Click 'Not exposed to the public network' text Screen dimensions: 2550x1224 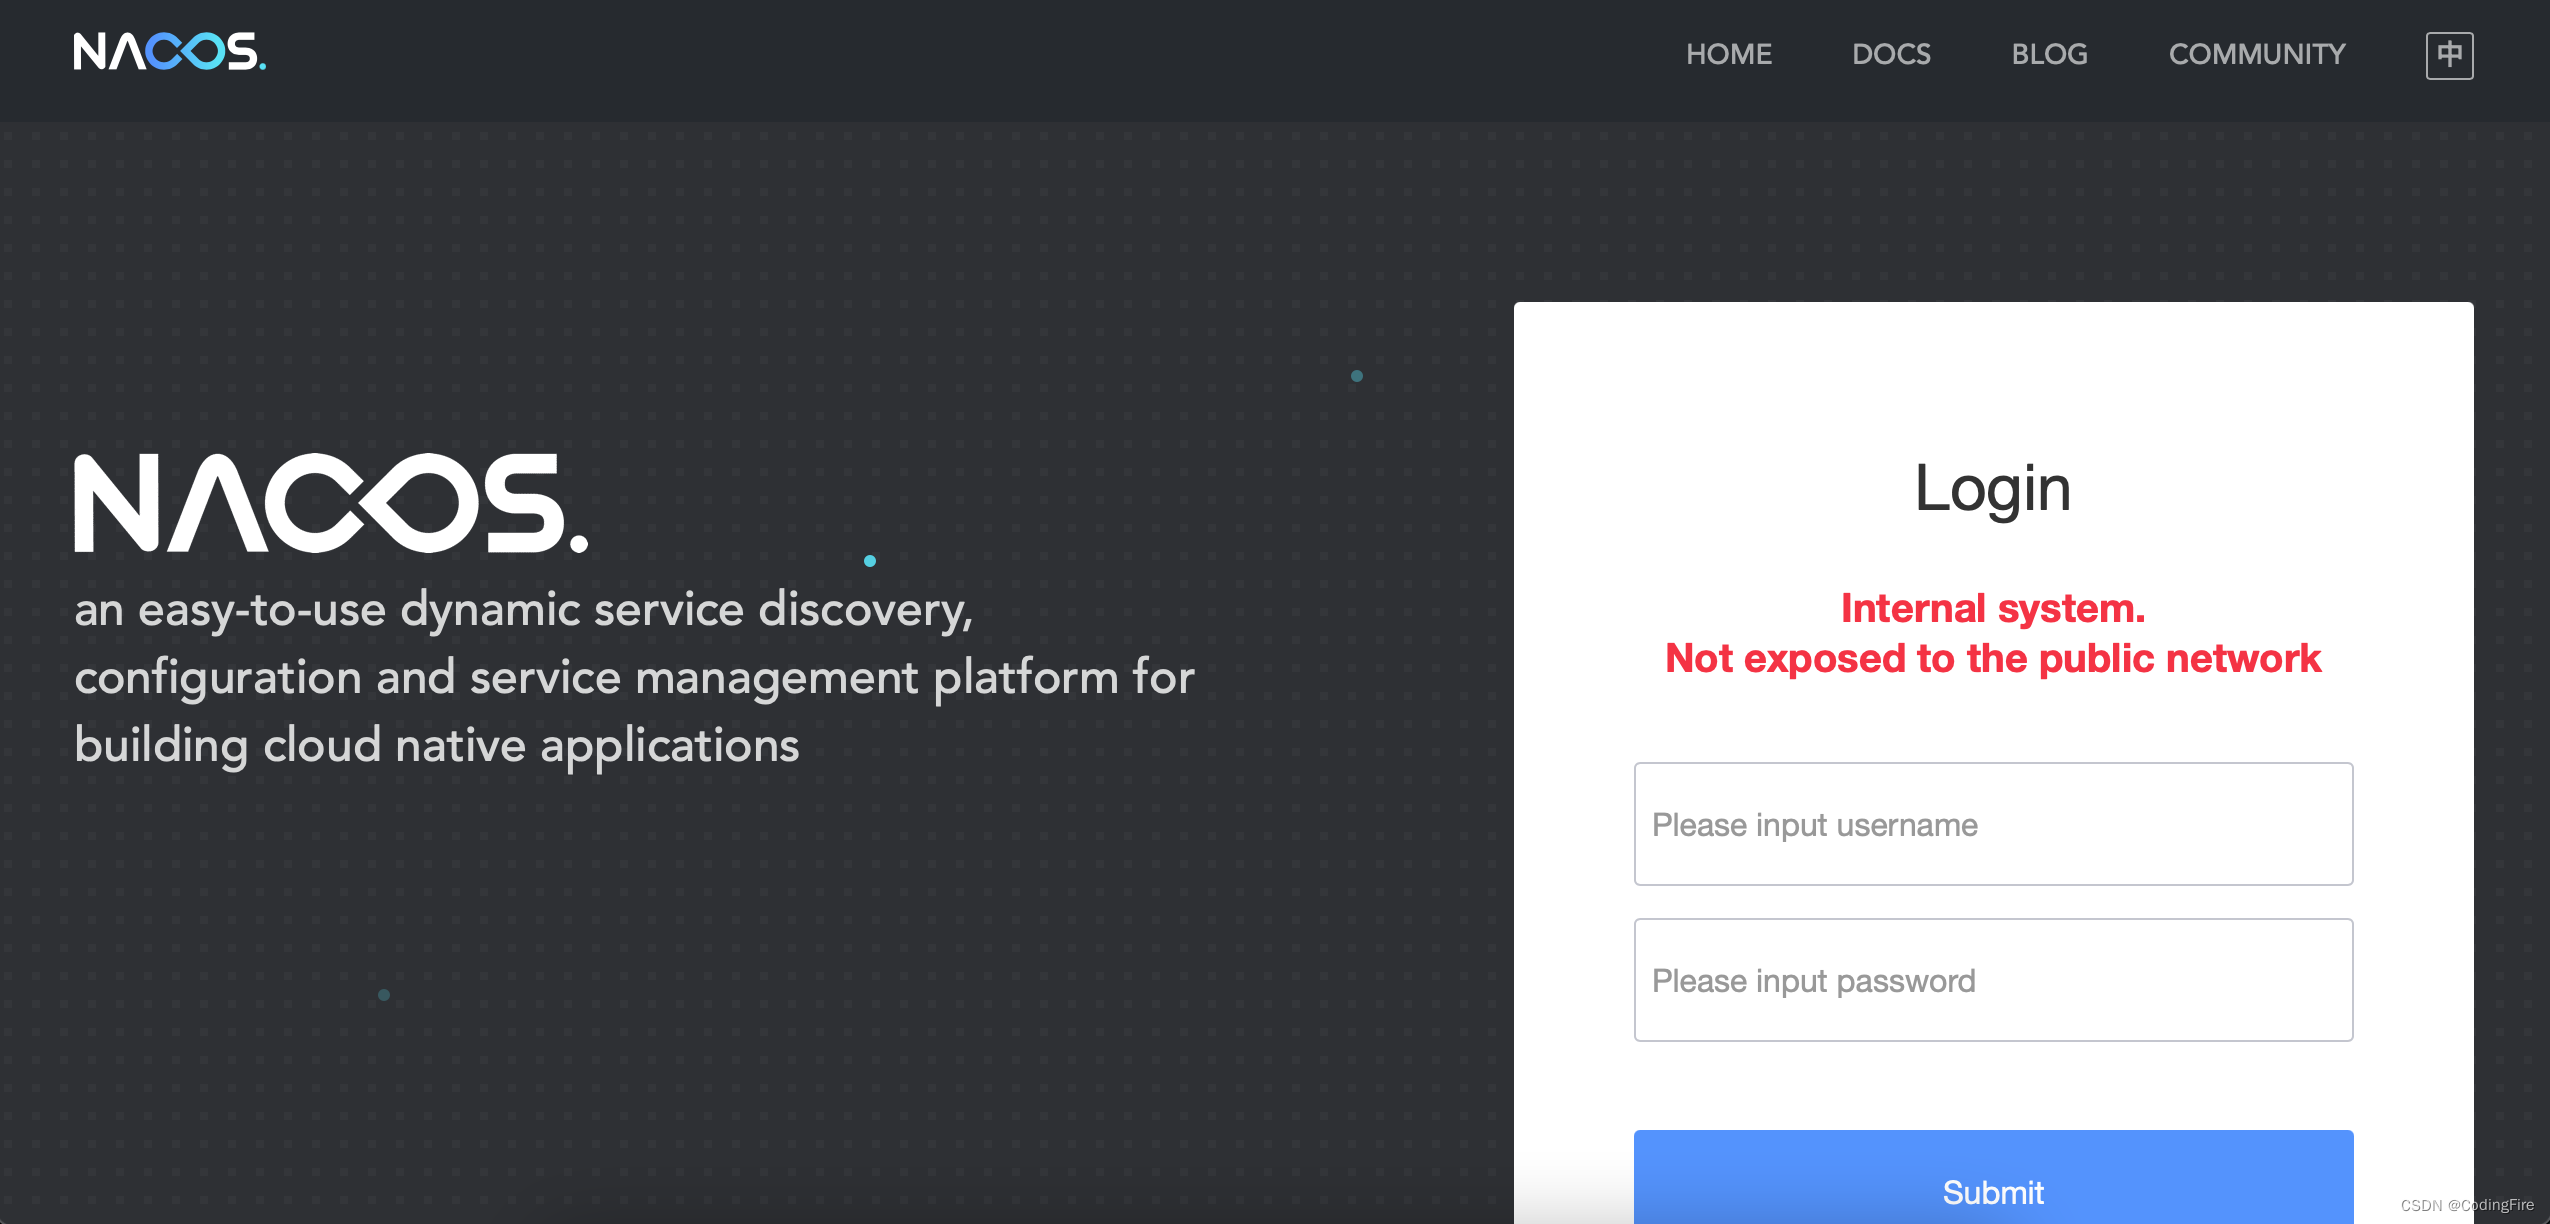tap(1993, 658)
